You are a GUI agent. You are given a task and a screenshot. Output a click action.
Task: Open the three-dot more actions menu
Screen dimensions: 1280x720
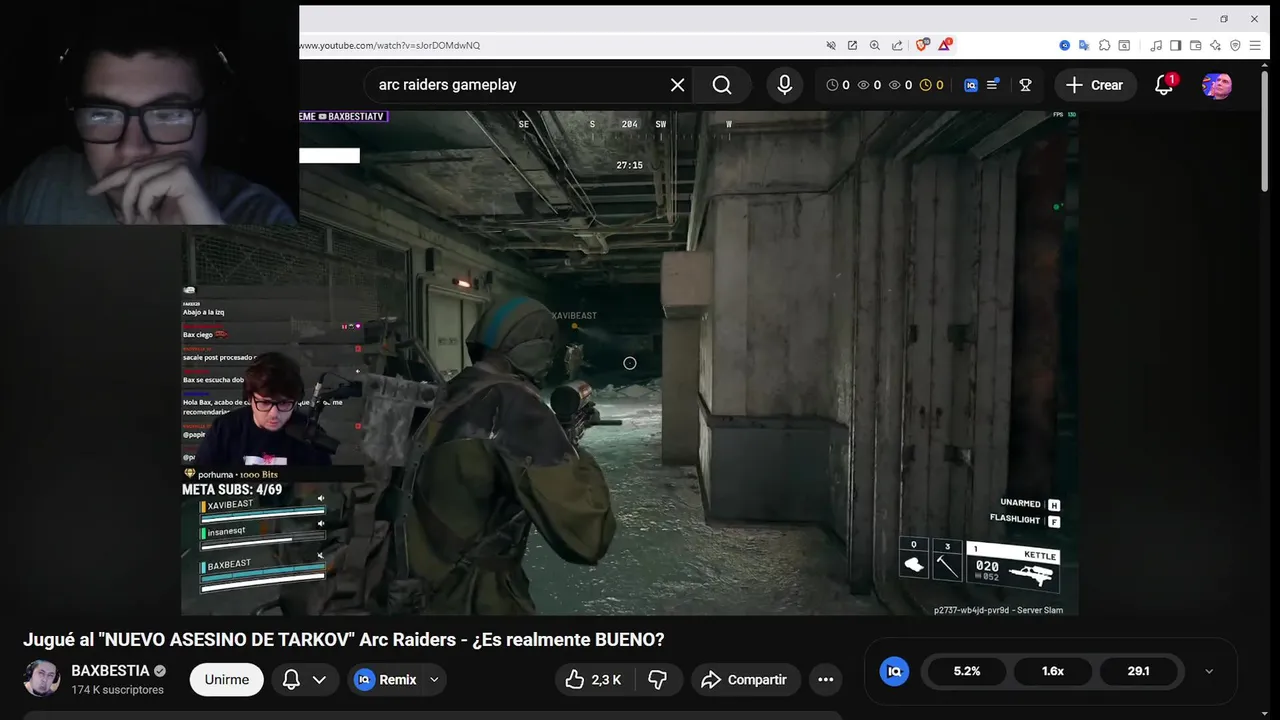point(826,680)
